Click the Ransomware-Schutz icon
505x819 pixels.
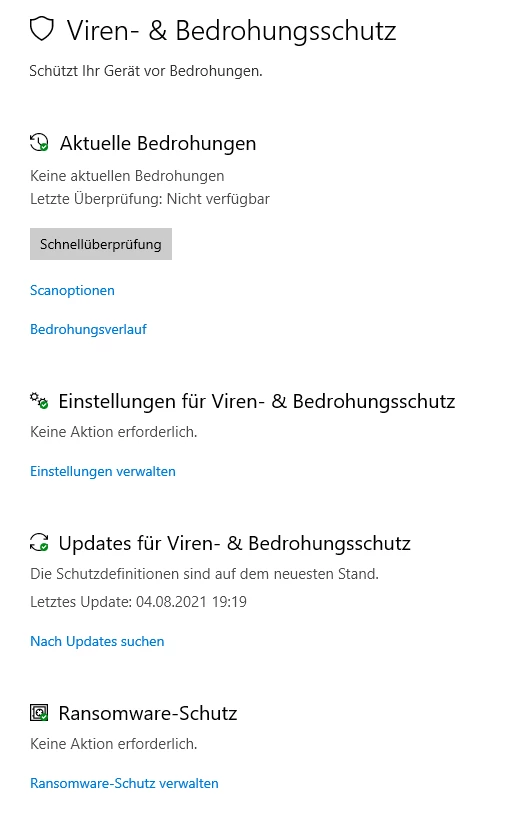[39, 712]
